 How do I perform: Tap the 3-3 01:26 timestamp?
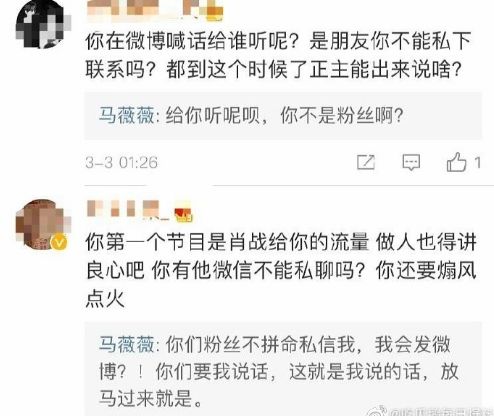[x=121, y=163]
